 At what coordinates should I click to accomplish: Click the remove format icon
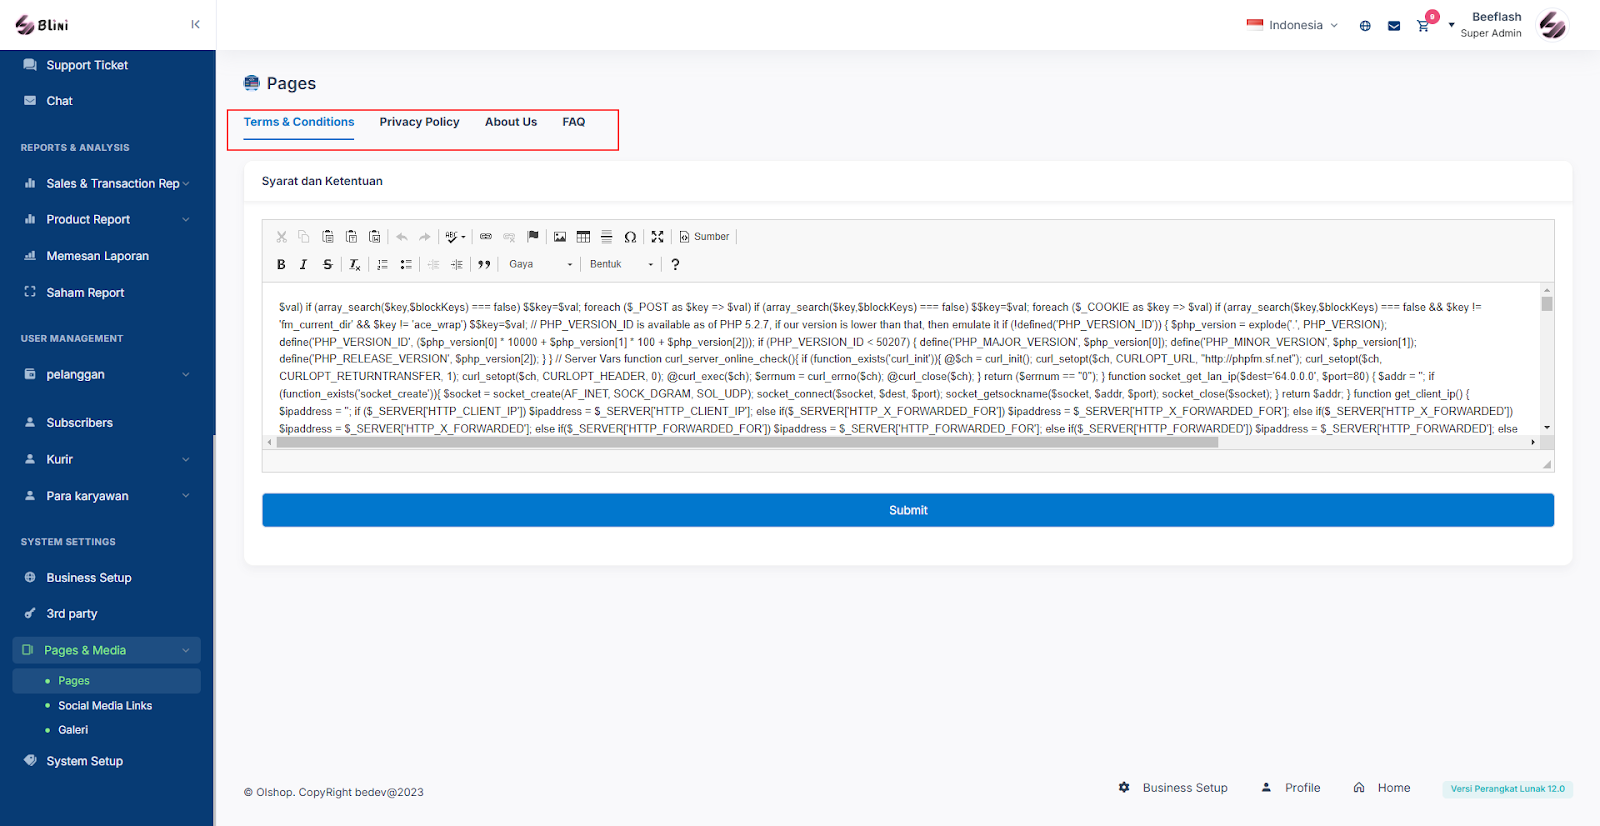[x=354, y=265]
